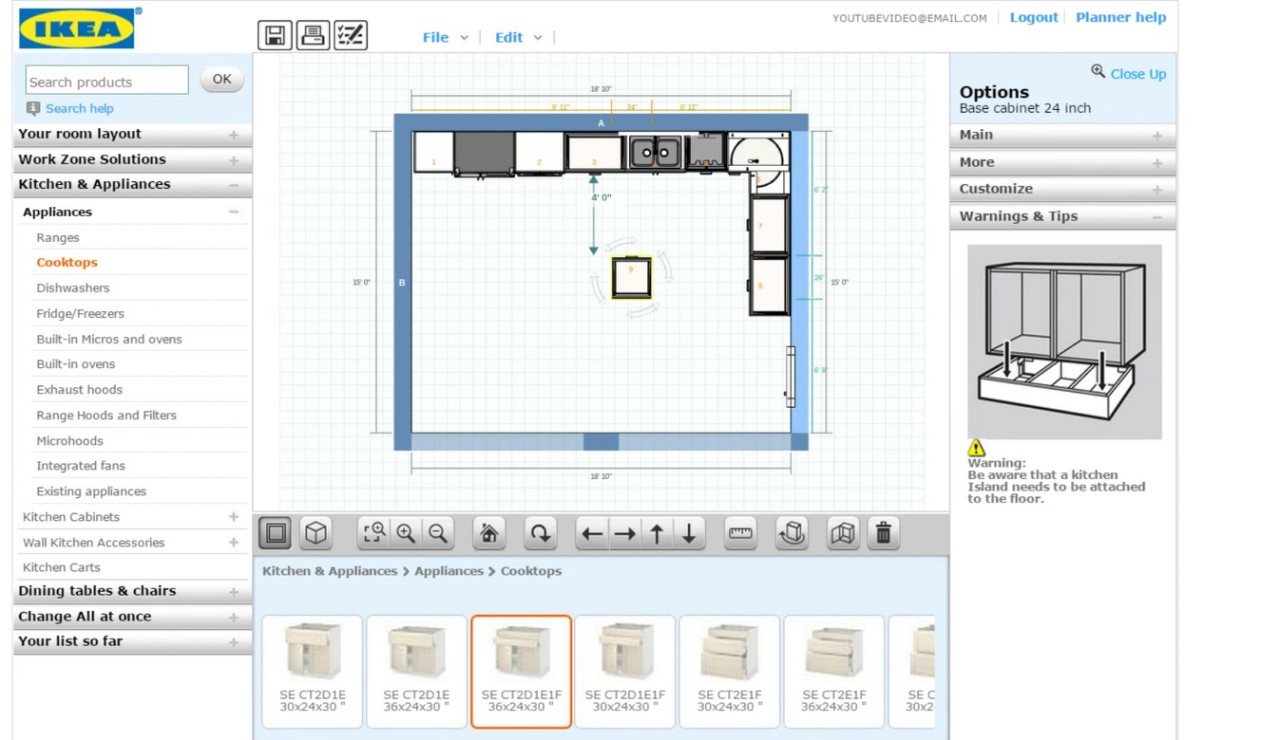Viewport: 1280px width, 740px height.
Task: Select Ranges in Appliances list
Action: [58, 238]
